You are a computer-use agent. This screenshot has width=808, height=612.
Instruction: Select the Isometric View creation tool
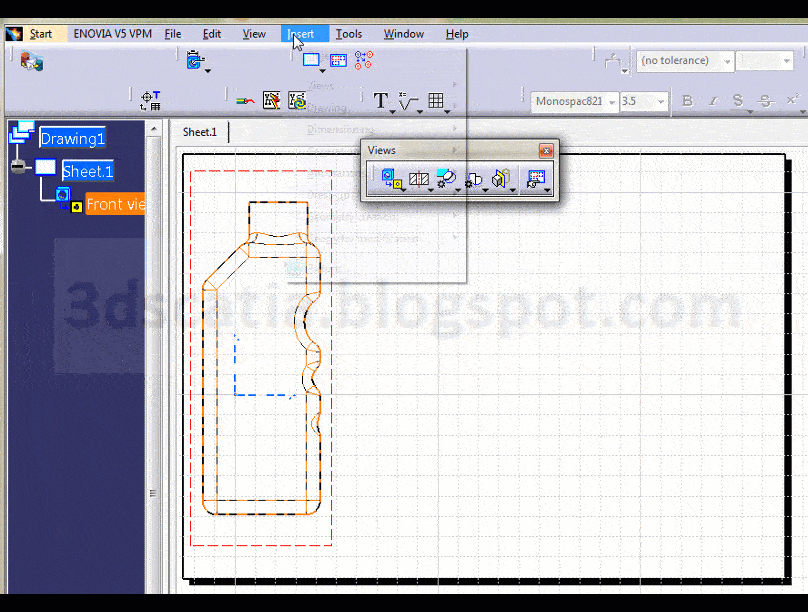499,177
